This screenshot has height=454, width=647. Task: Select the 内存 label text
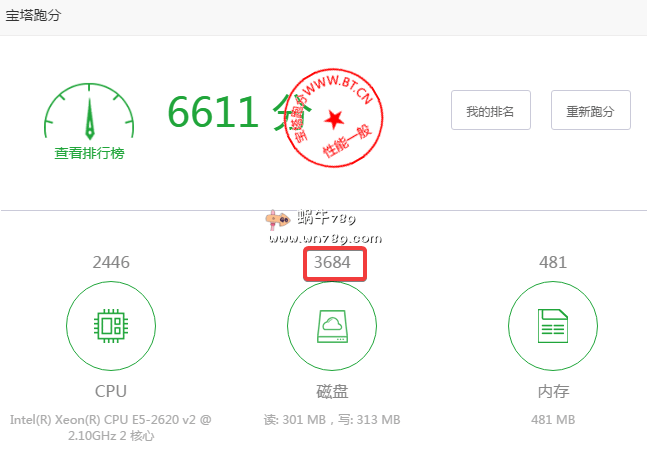click(553, 390)
